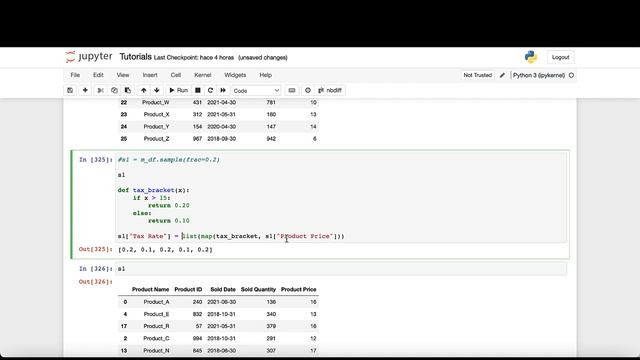This screenshot has width=640, height=360.
Task: Click the pencil edit mode indicator
Action: pyautogui.click(x=502, y=75)
